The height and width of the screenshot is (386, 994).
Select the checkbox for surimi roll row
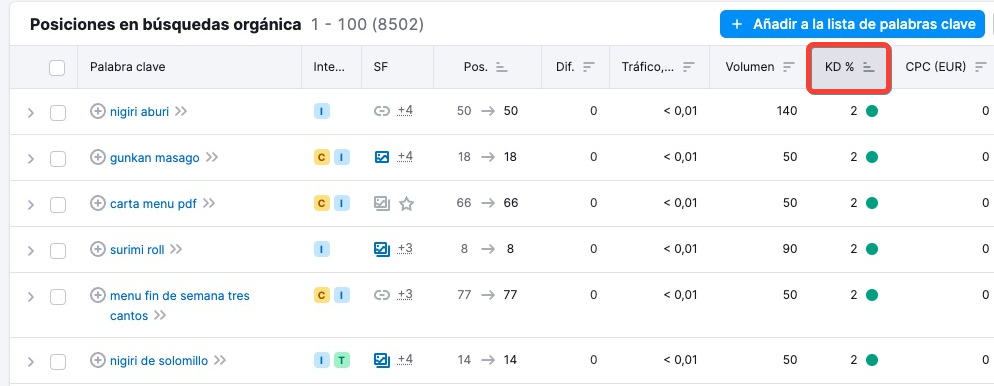(58, 251)
